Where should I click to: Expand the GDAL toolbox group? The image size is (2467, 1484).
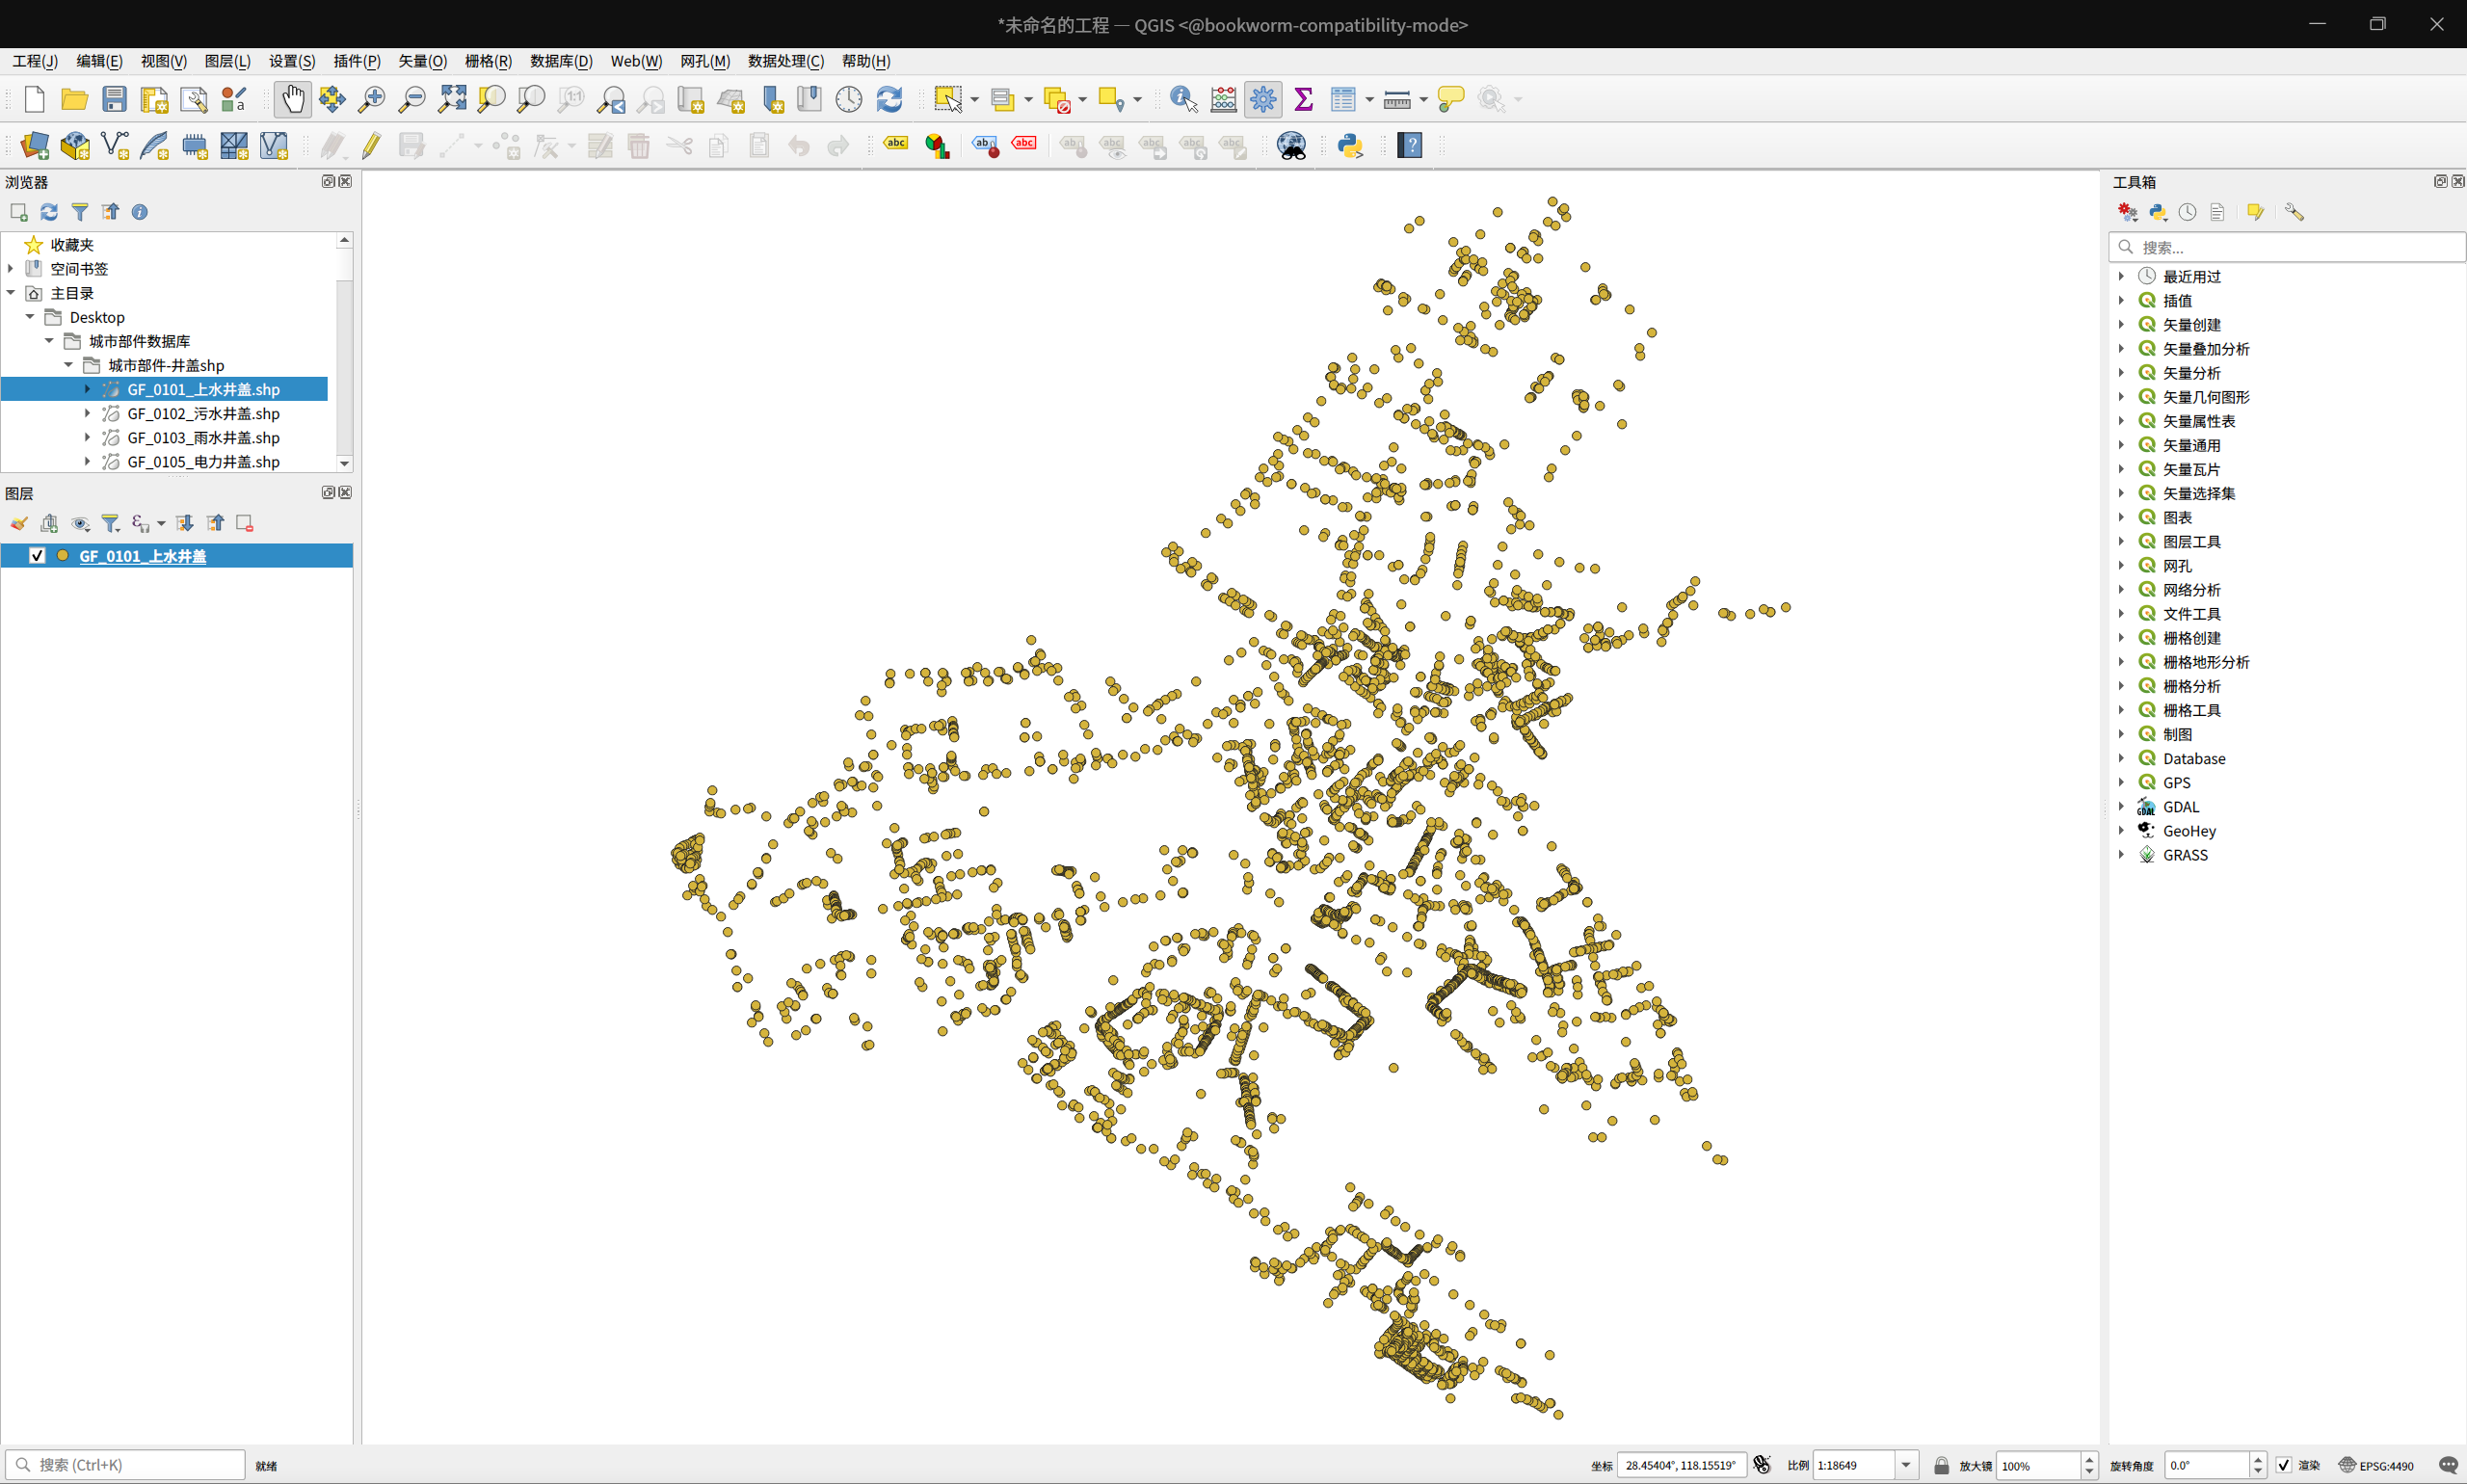point(2121,806)
